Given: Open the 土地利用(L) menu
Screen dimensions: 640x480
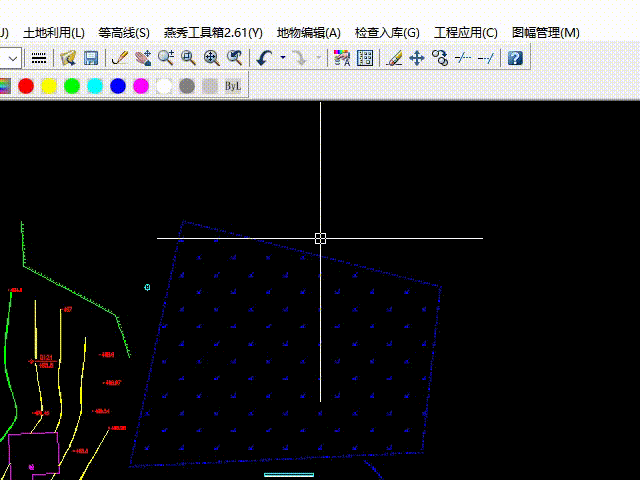Looking at the screenshot, I should pos(54,33).
